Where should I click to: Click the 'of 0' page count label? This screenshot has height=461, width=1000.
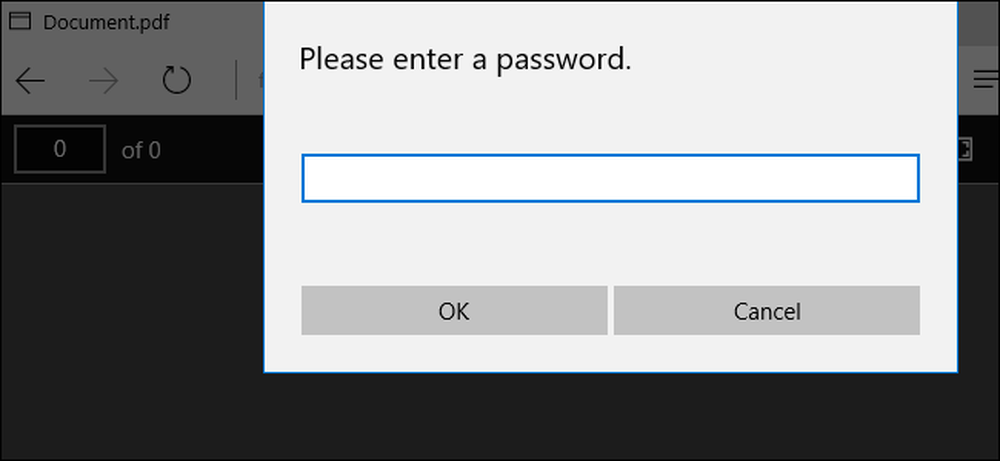pos(141,151)
